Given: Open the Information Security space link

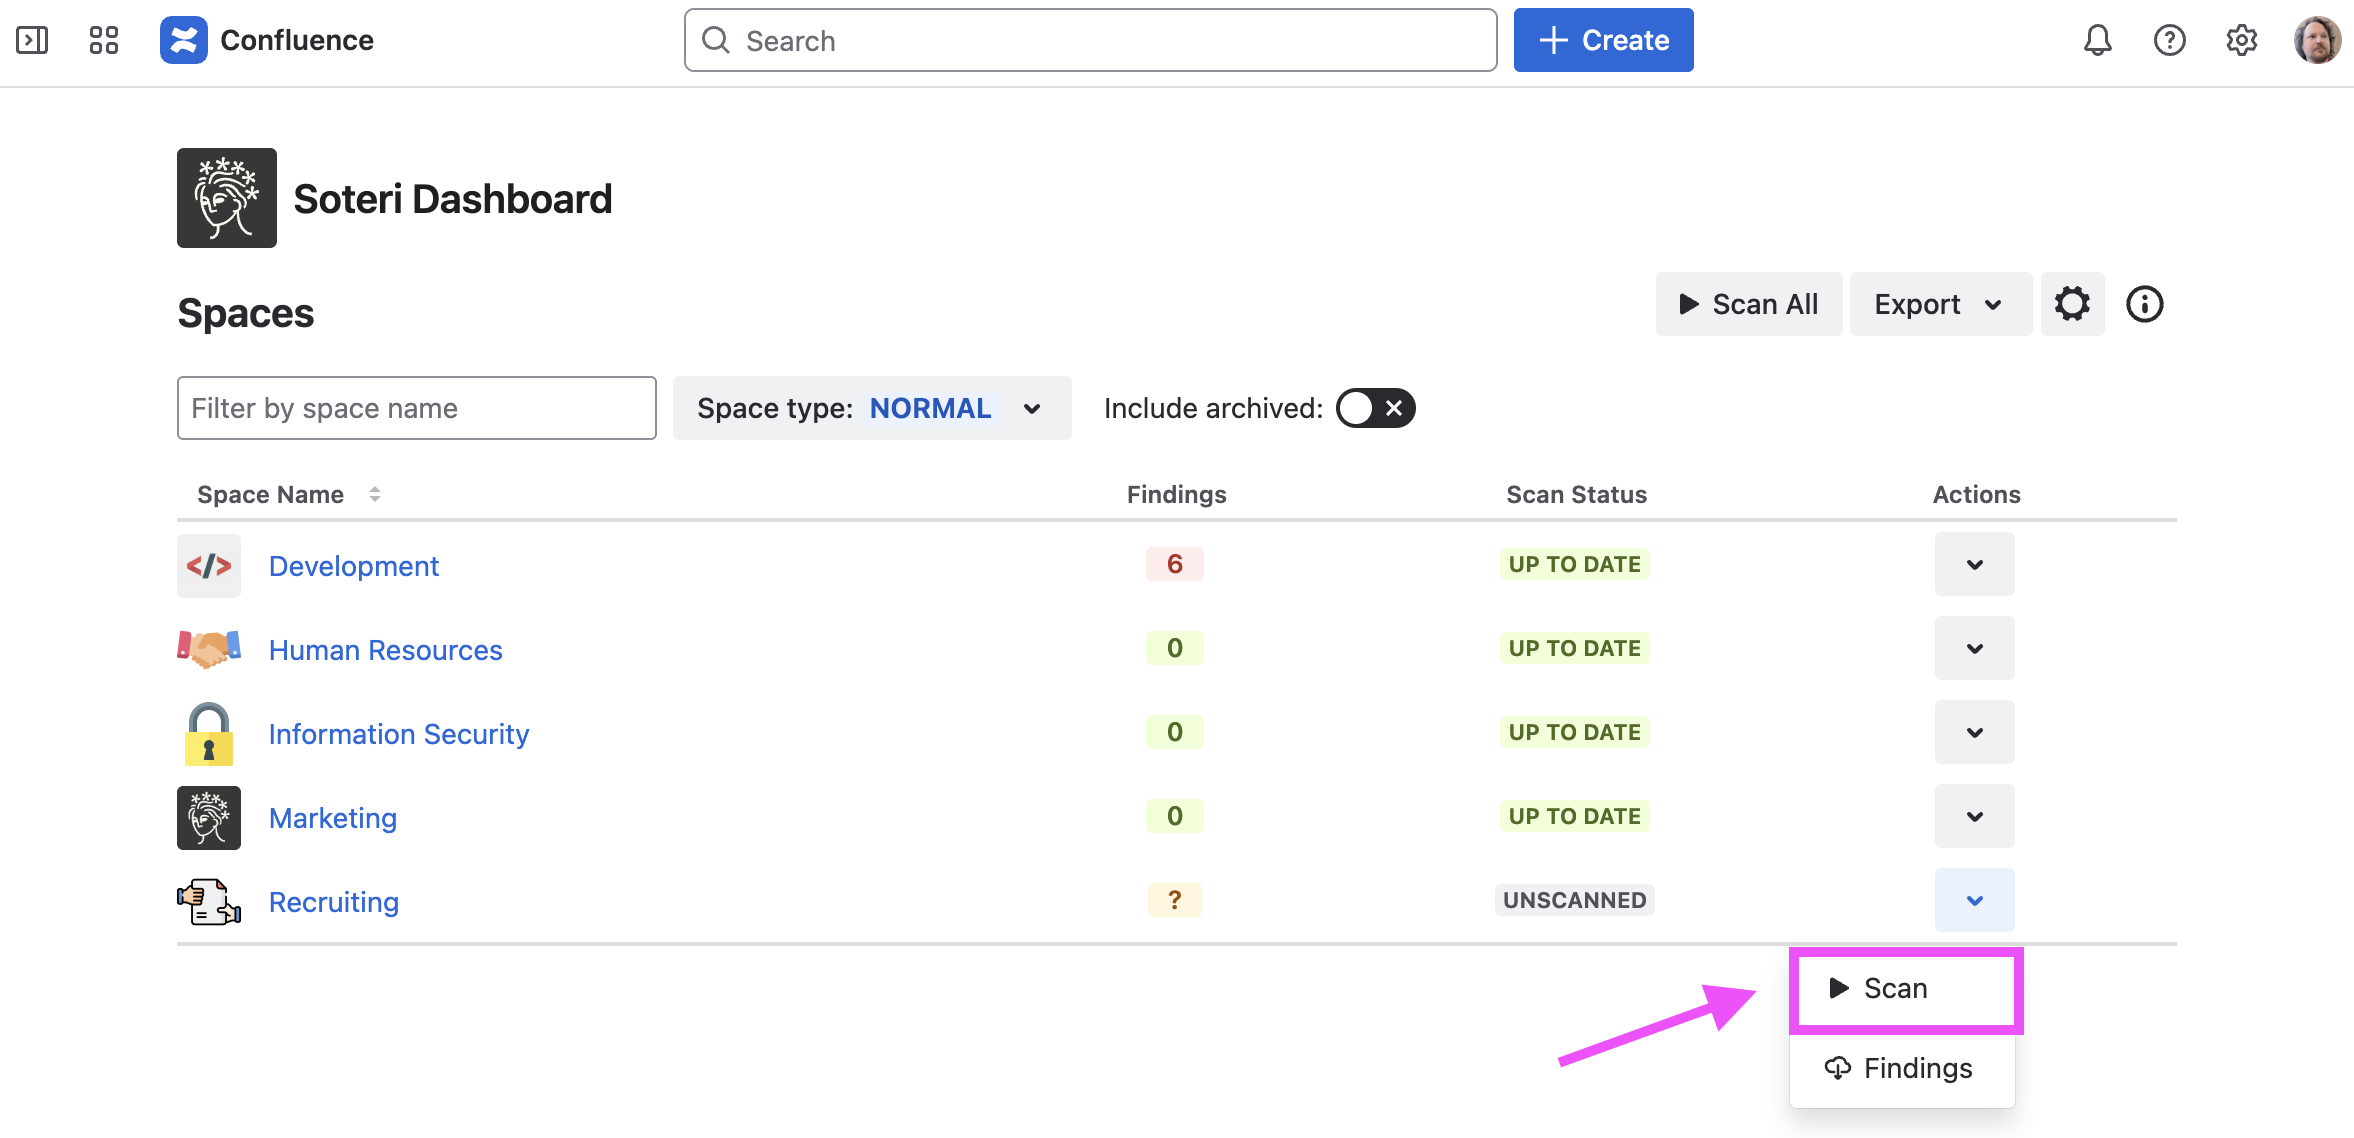Looking at the screenshot, I should click(398, 734).
